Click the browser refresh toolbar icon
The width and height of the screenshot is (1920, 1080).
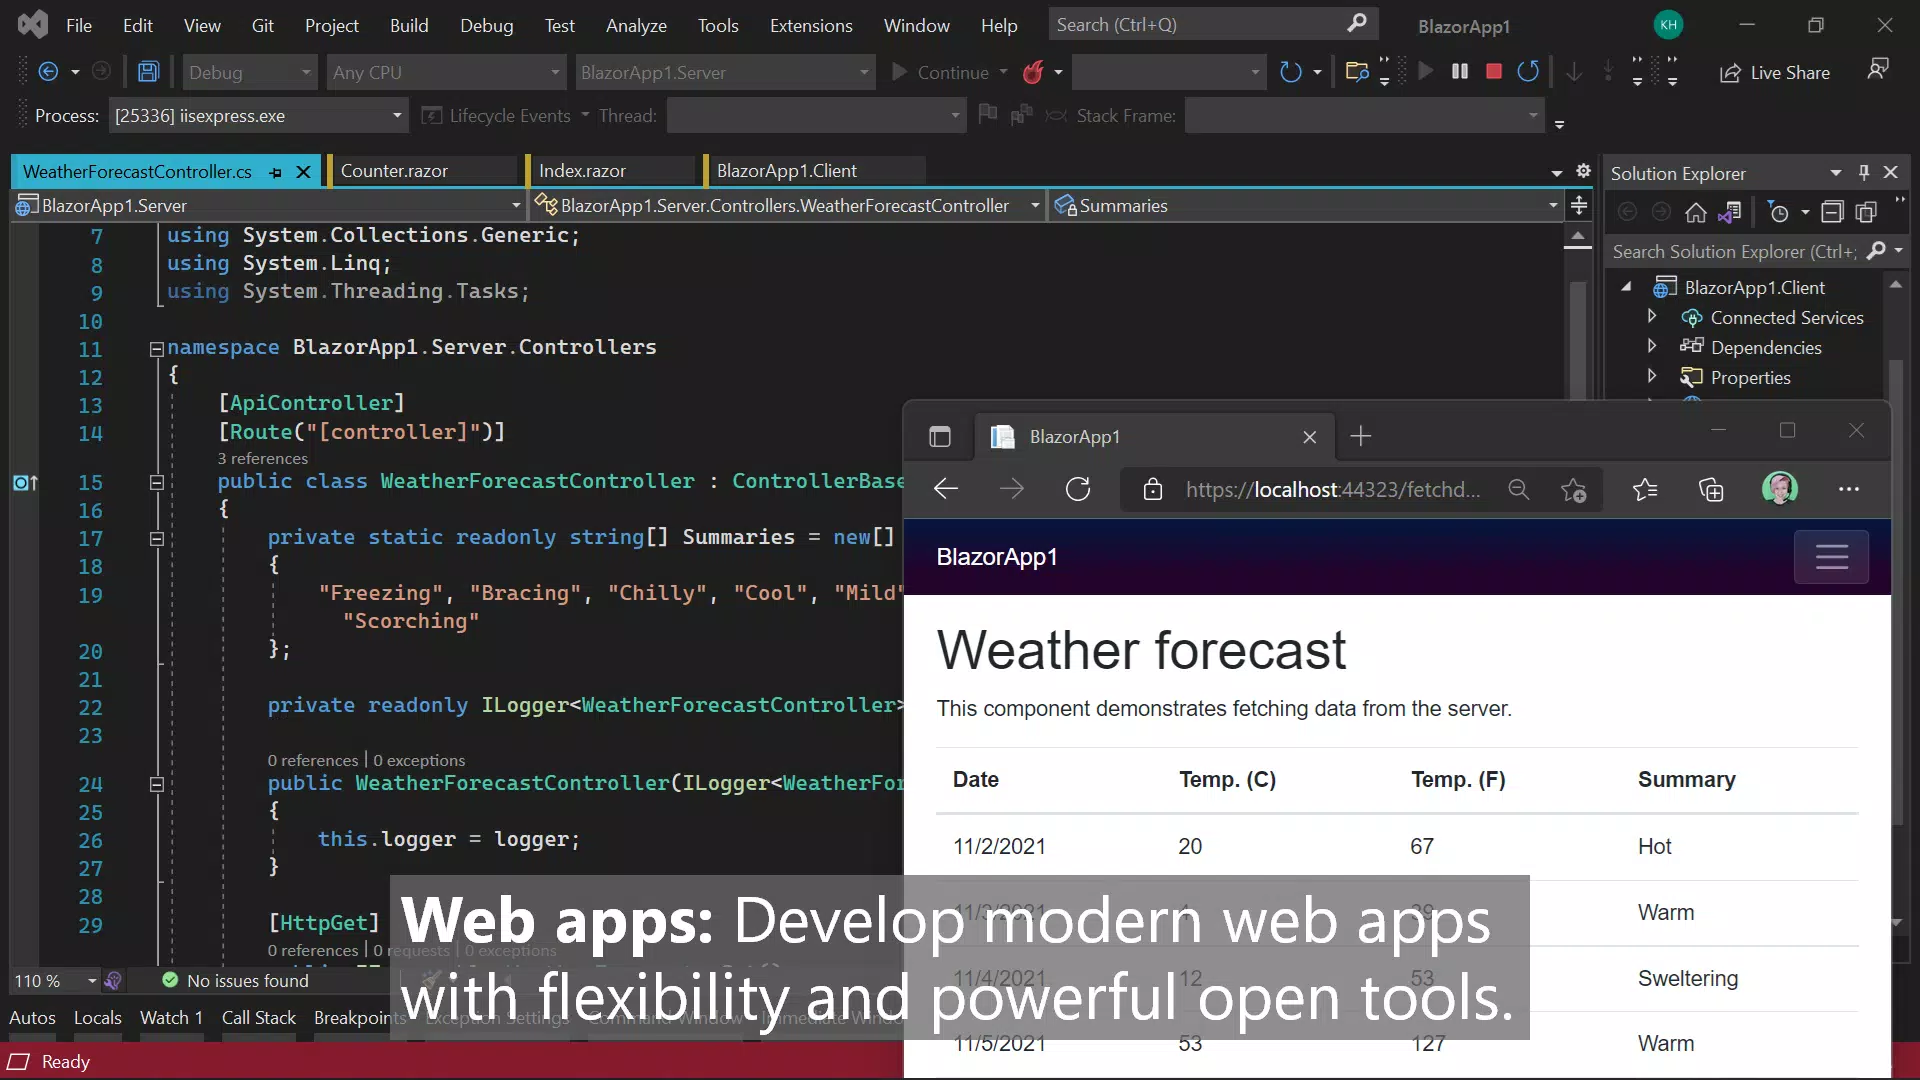(x=1290, y=72)
